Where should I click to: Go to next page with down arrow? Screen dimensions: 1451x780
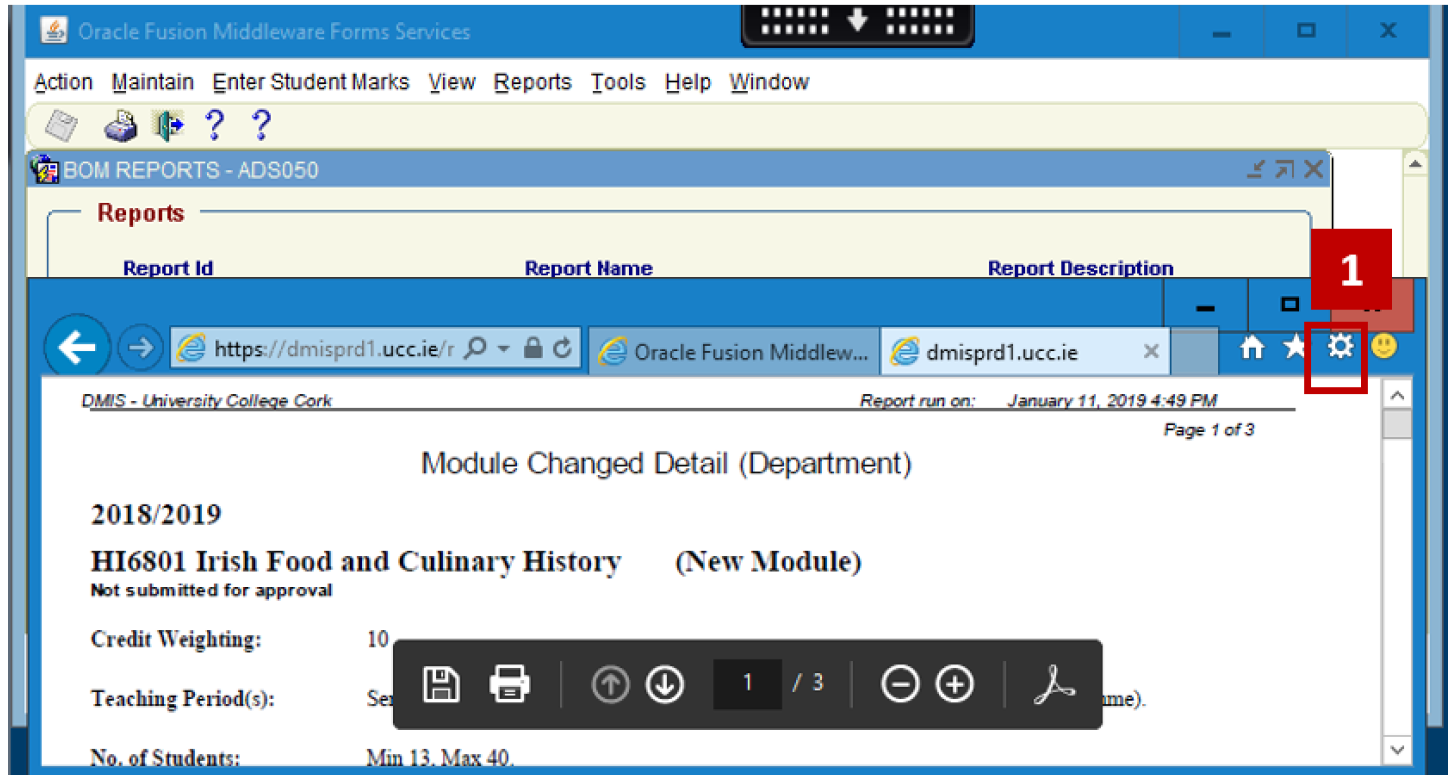[664, 685]
